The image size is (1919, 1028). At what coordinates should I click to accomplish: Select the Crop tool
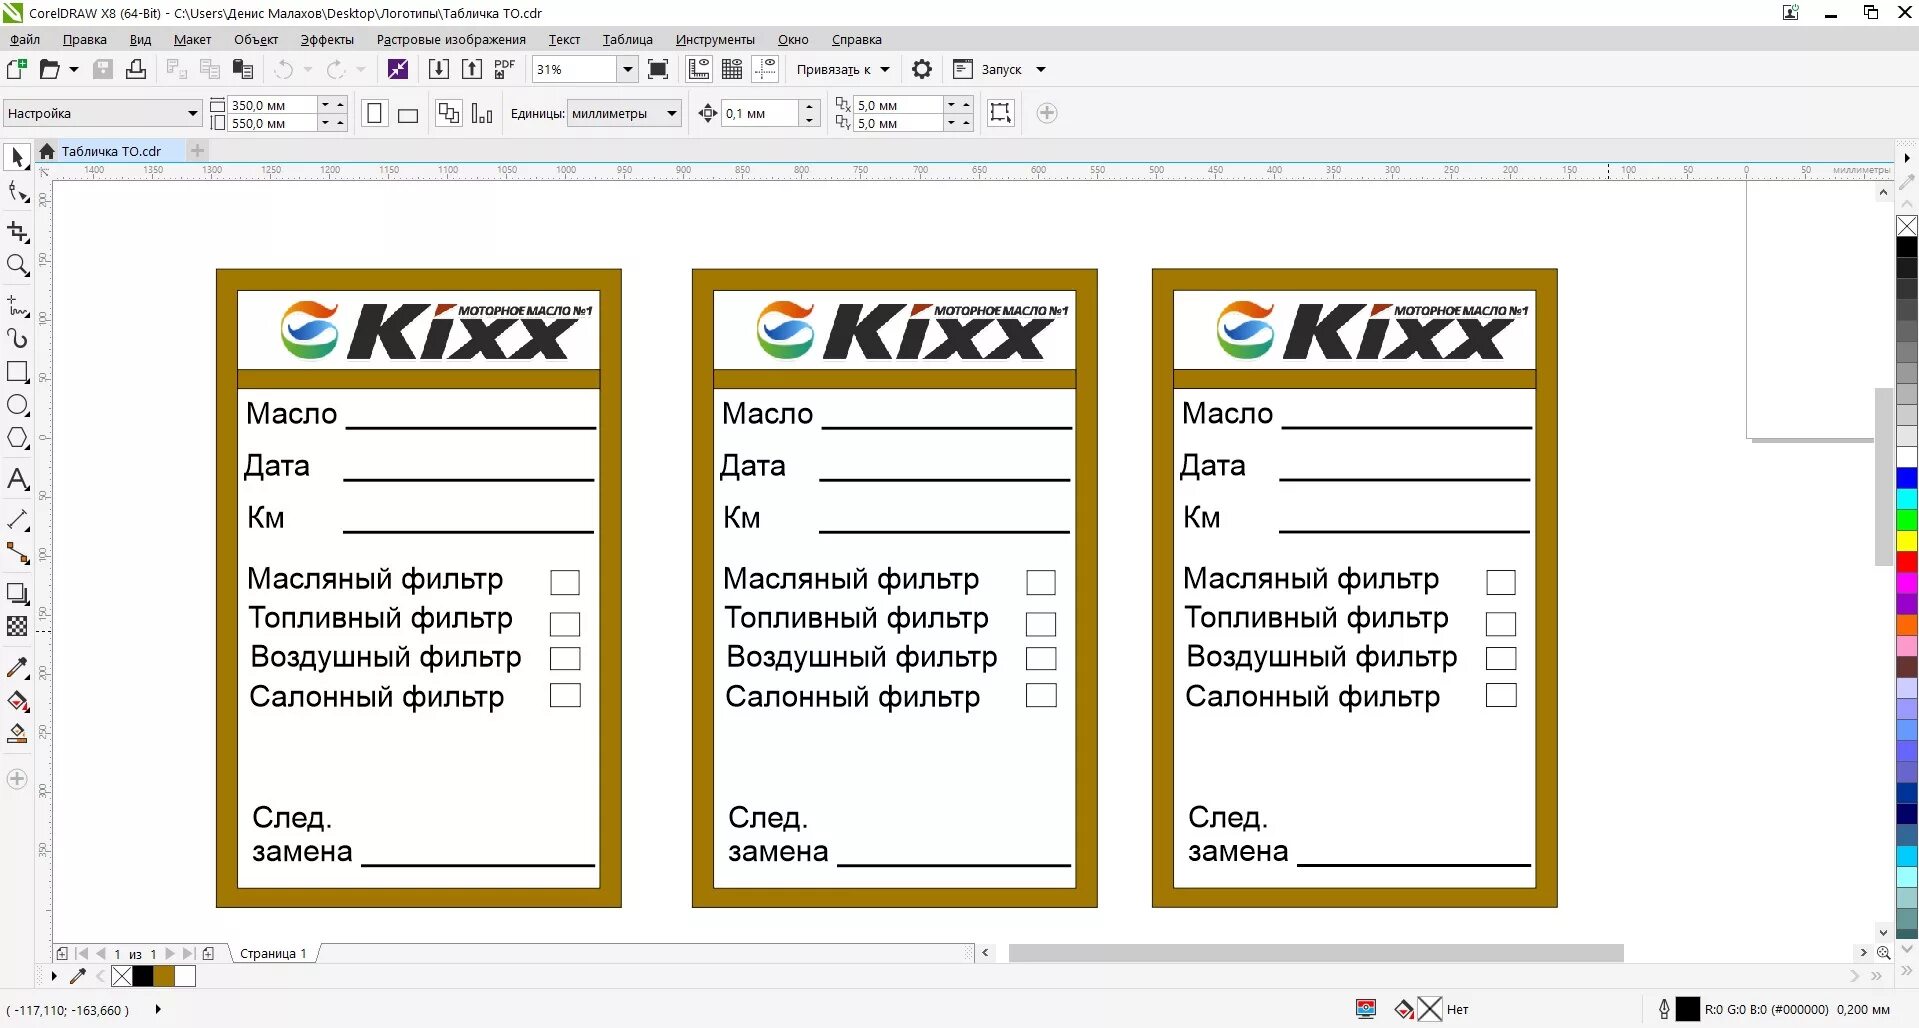pyautogui.click(x=17, y=232)
